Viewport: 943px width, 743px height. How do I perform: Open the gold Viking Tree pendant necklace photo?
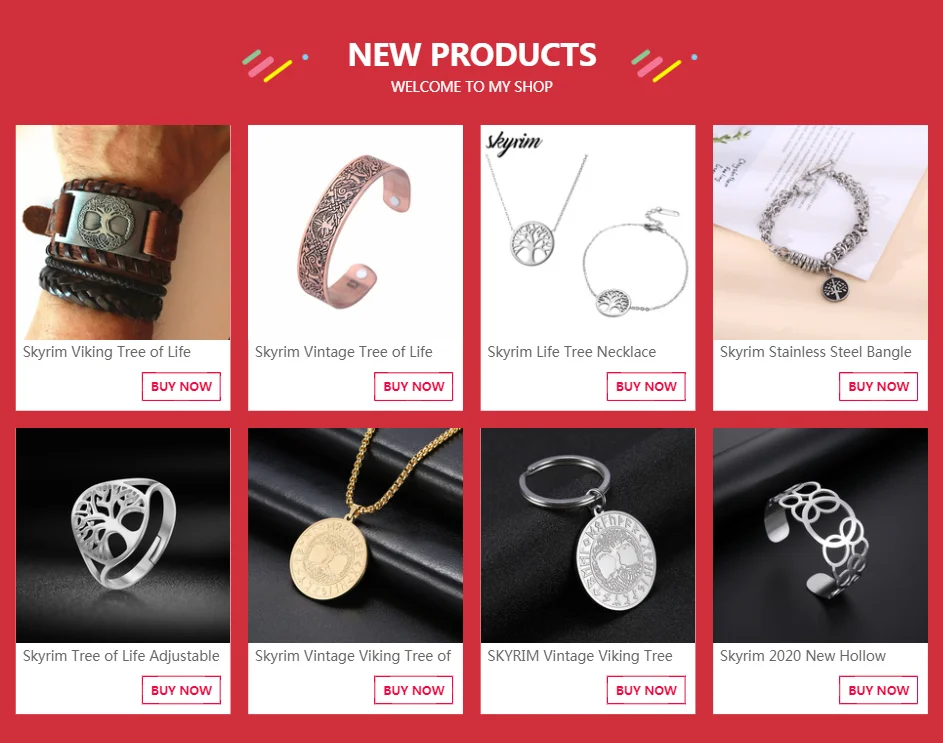pos(355,535)
